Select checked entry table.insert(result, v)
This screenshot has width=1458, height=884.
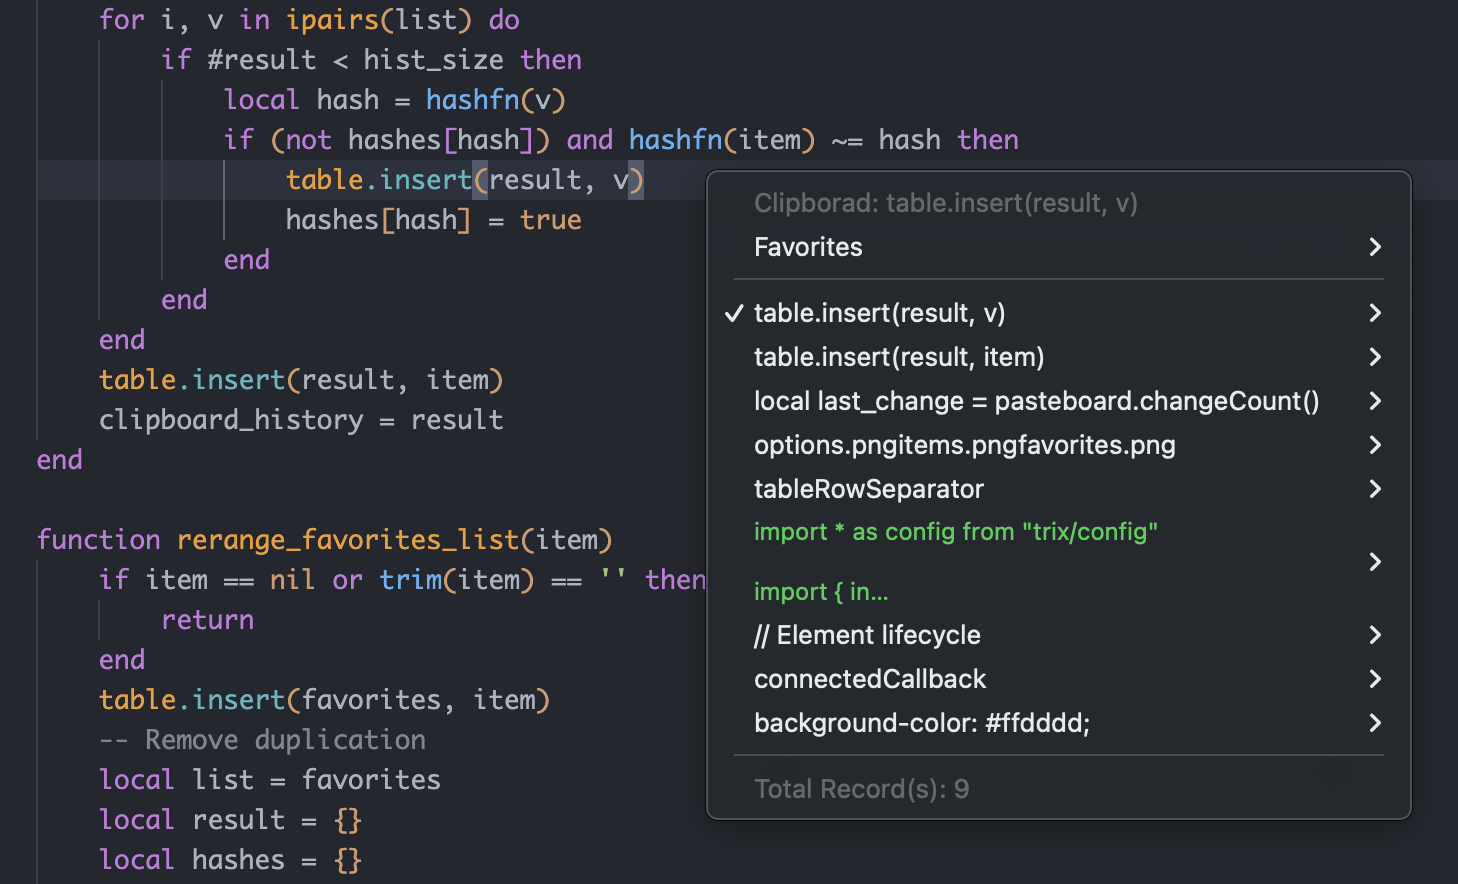point(1058,313)
